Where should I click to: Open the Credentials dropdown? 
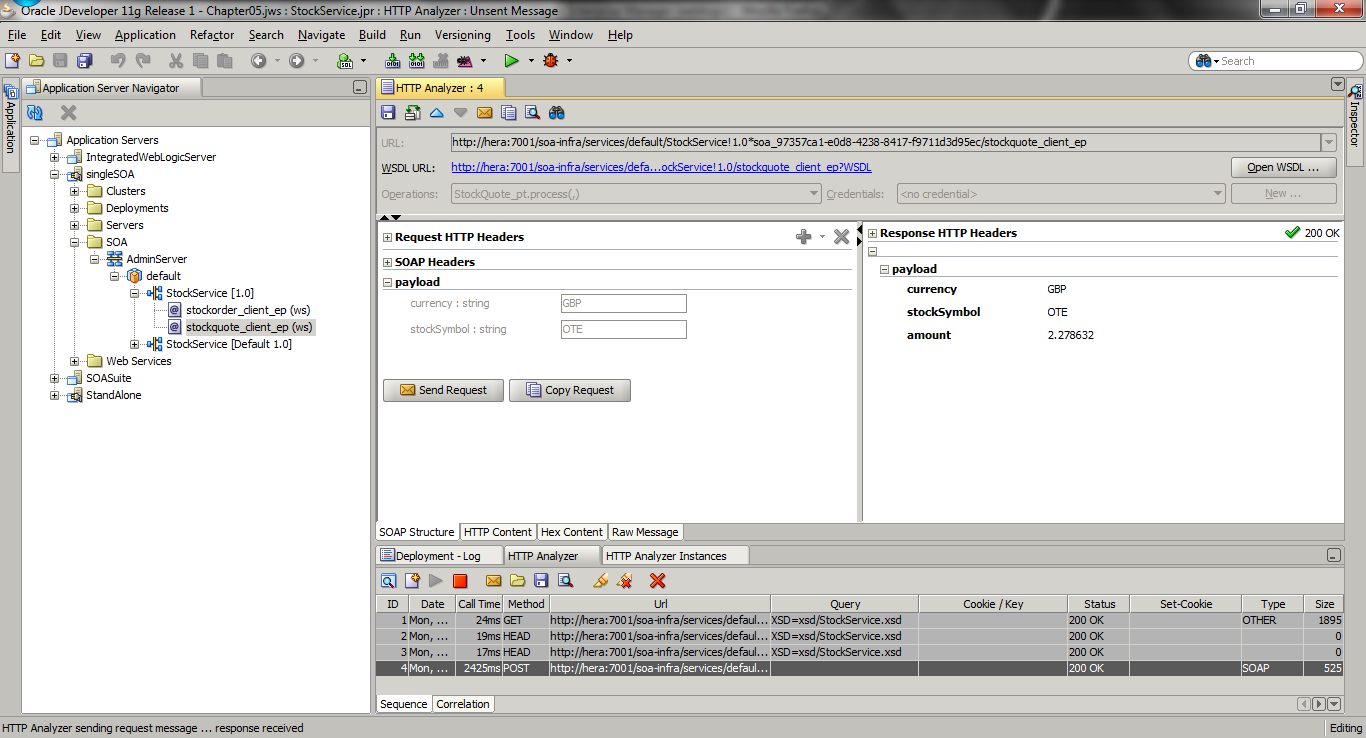coord(1218,194)
